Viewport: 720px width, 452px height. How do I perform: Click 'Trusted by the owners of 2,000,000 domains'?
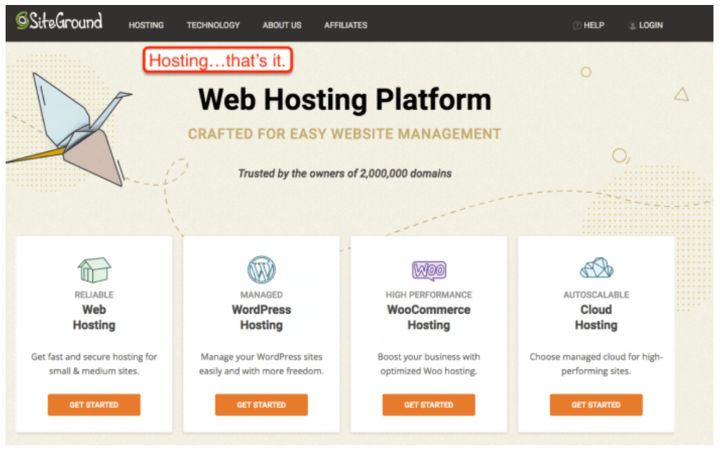click(345, 173)
